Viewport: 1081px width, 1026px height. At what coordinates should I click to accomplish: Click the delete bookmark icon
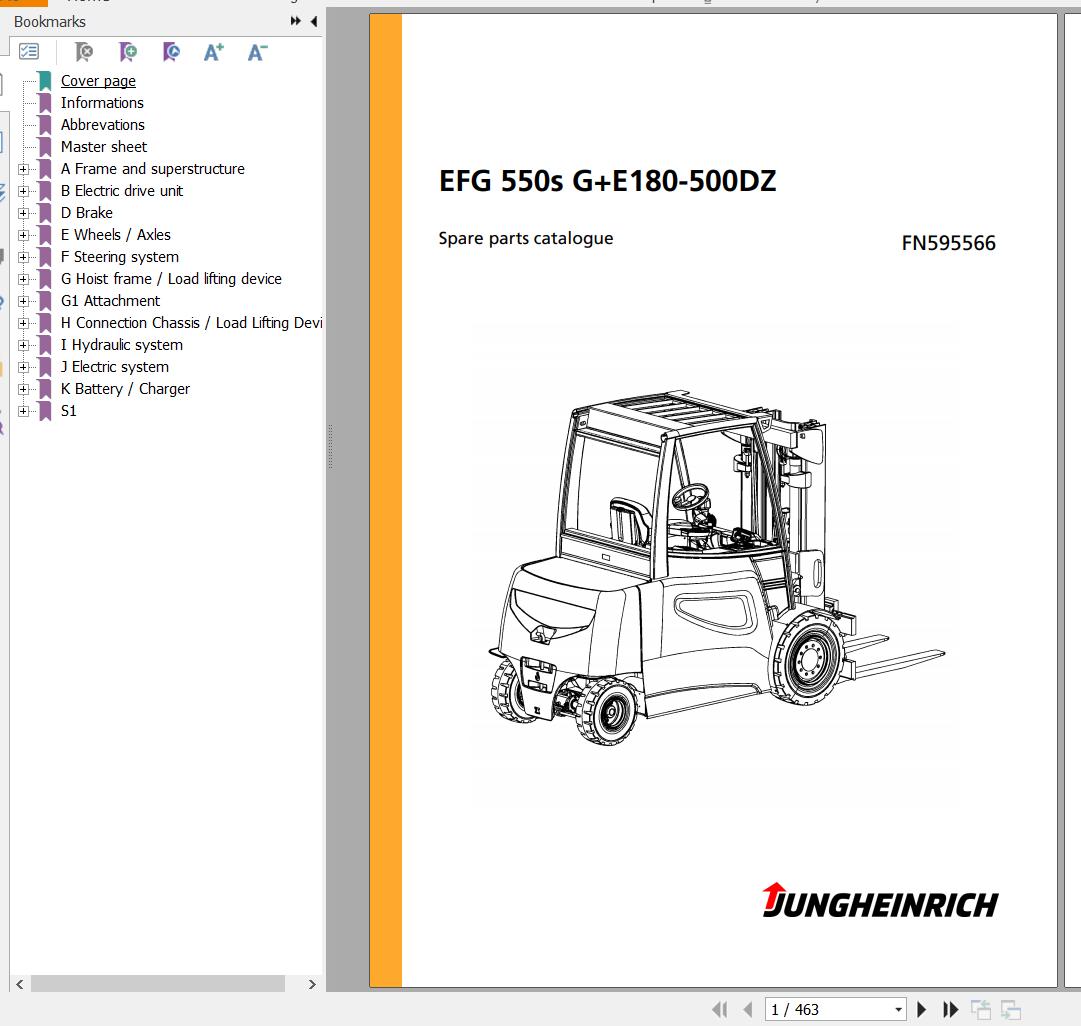(85, 52)
